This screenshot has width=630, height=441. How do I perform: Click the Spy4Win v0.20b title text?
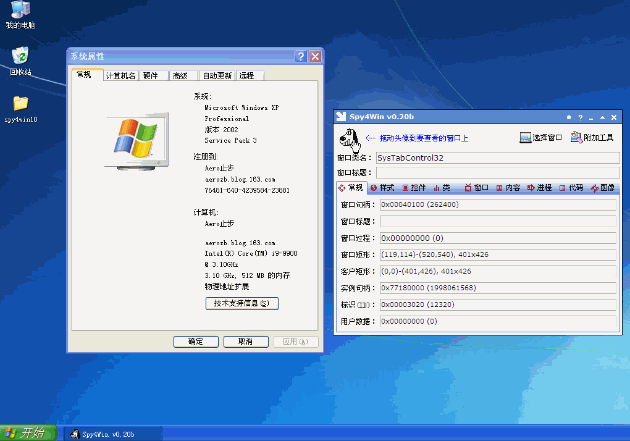pyautogui.click(x=381, y=117)
